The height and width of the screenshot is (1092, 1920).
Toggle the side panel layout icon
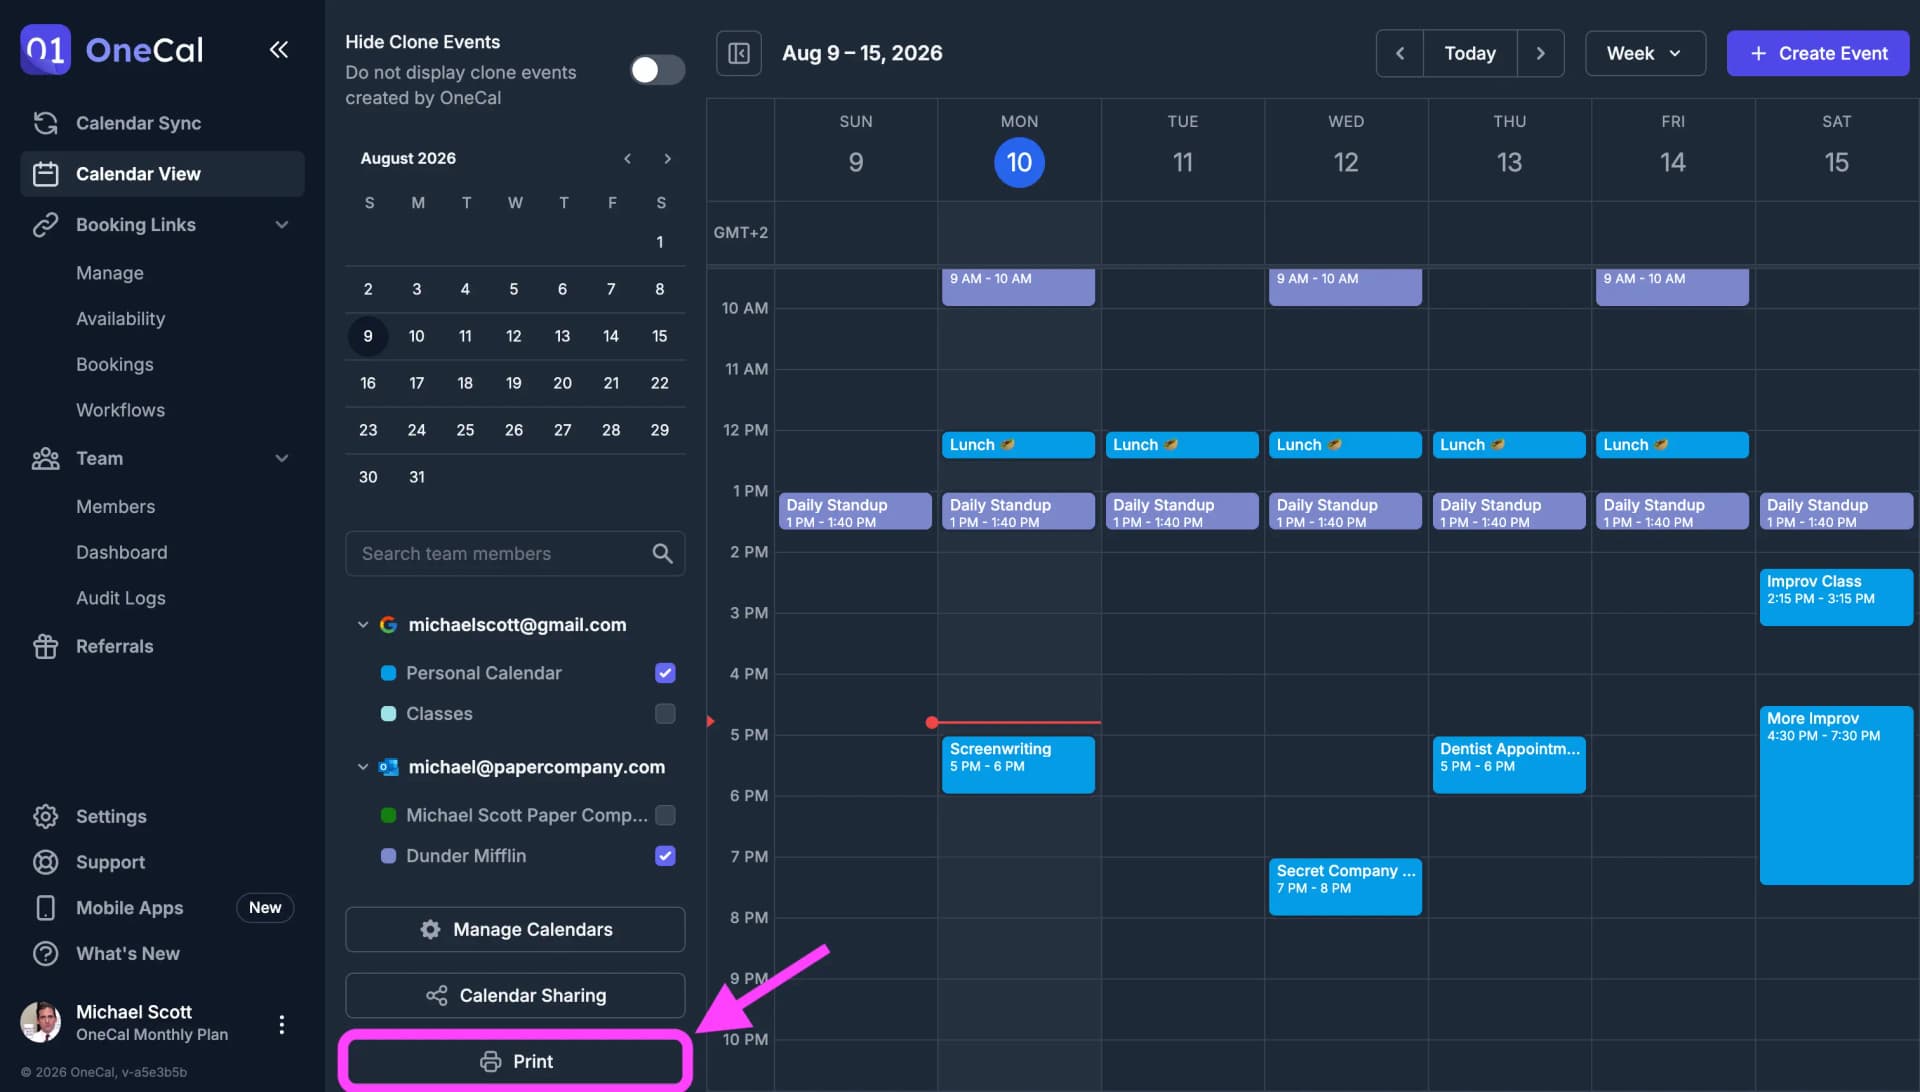pyautogui.click(x=739, y=53)
